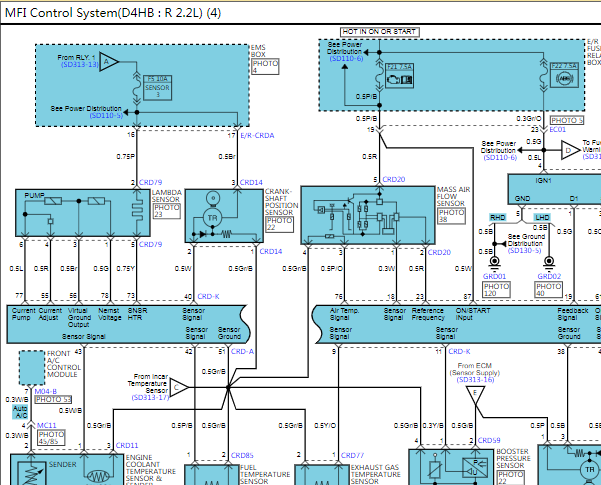Open PHOTO 120 under GRD01
Image resolution: width=601 pixels, height=485 pixels.
[496, 290]
